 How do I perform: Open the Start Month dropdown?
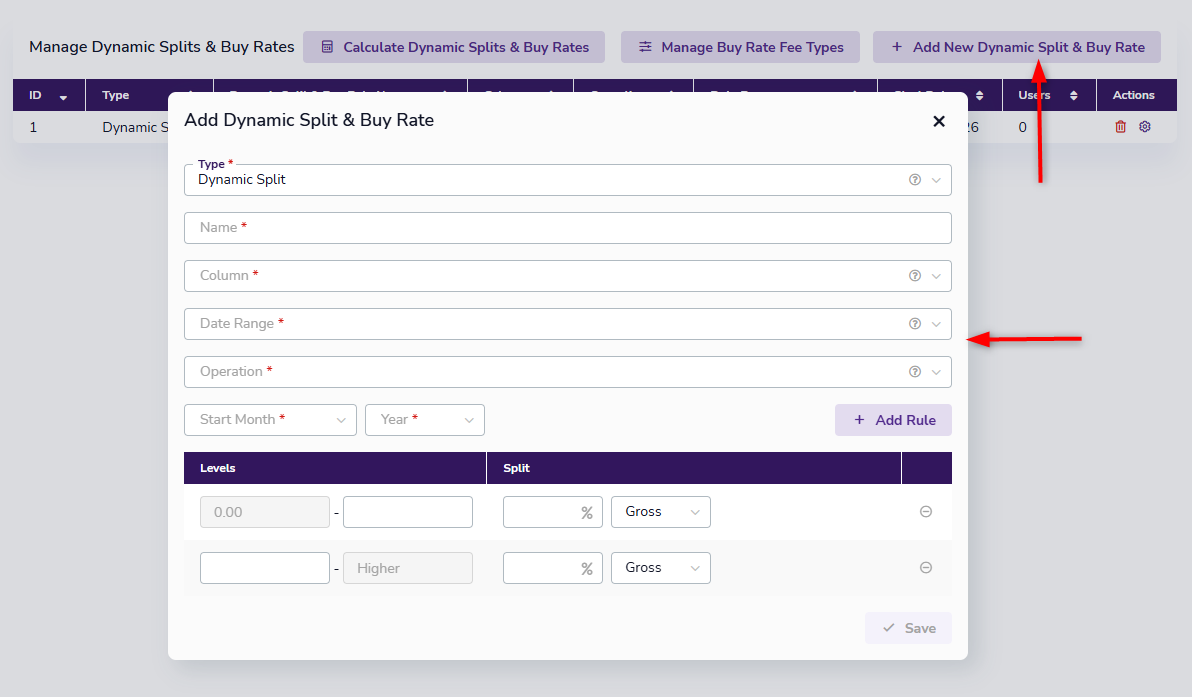coord(270,420)
